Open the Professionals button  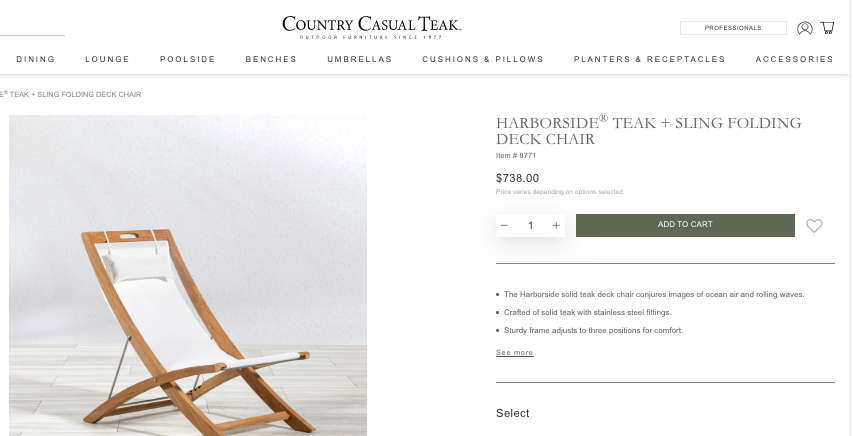click(733, 28)
